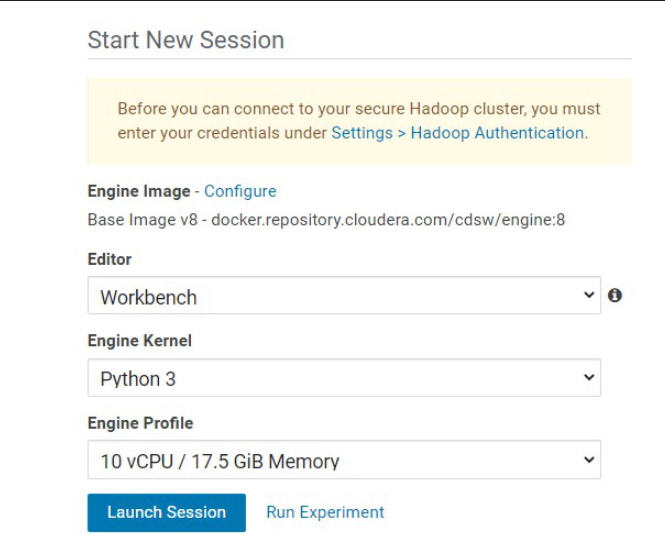Open the Engine Kernel dropdown showing Python 3
665x534 pixels.
pyautogui.click(x=344, y=377)
